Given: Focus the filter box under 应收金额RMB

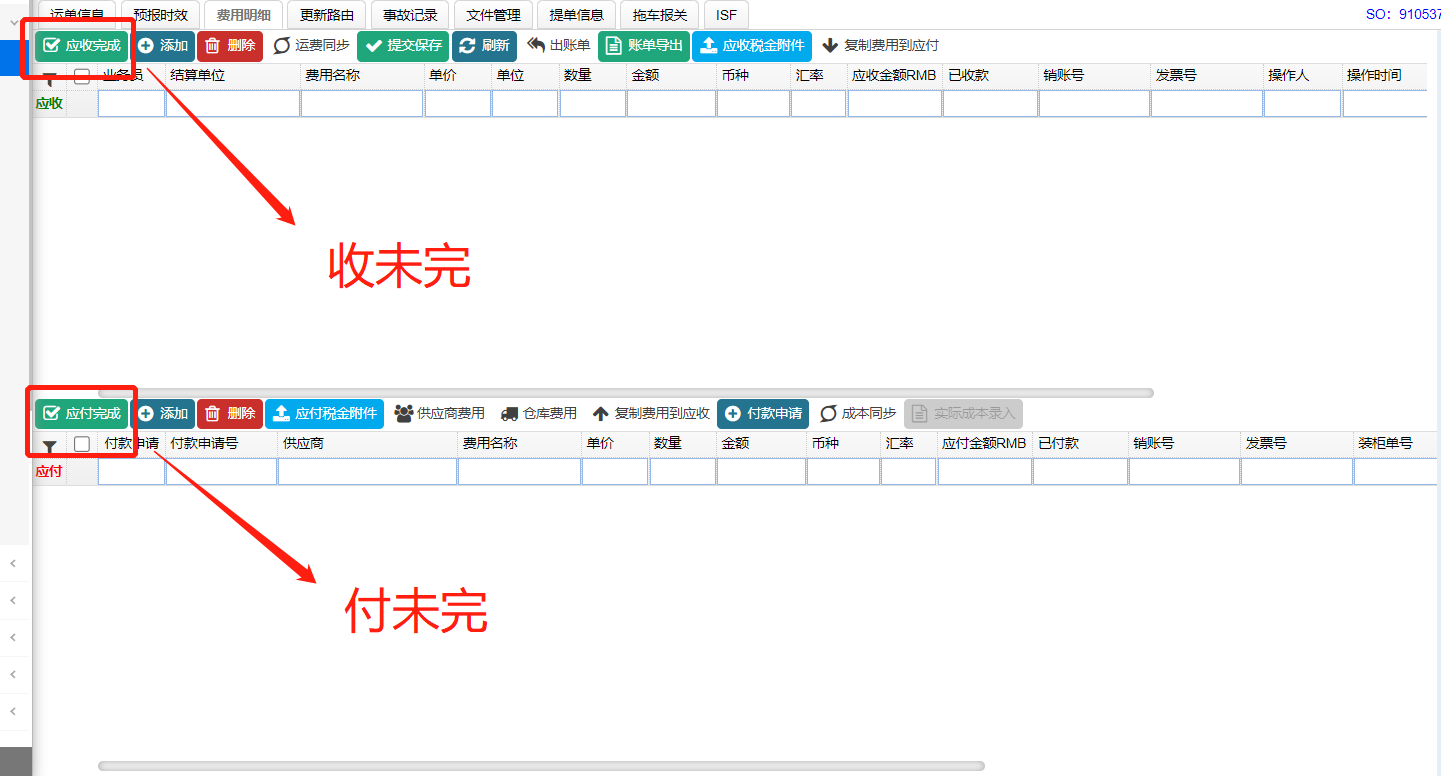Looking at the screenshot, I should pos(895,104).
